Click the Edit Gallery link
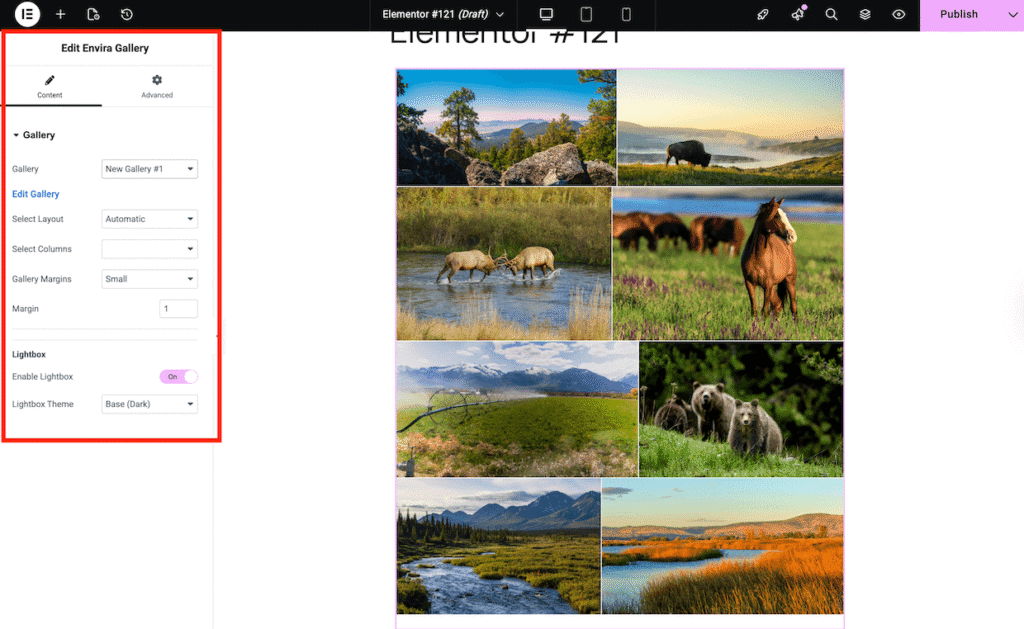Viewport: 1024px width, 629px height. click(35, 193)
